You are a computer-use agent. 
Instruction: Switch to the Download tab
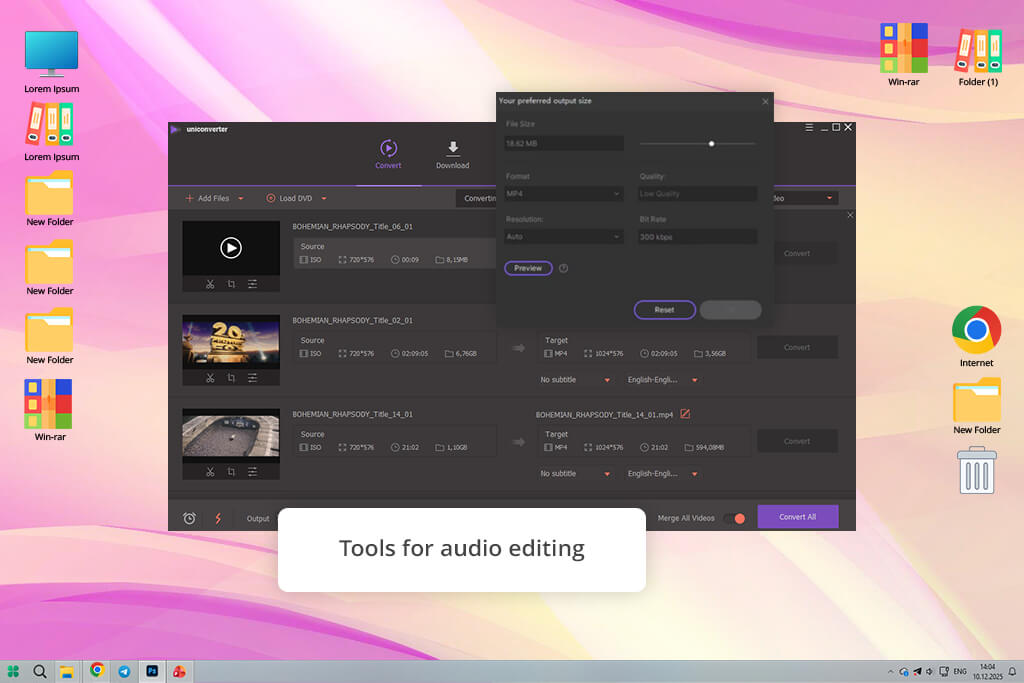453,155
